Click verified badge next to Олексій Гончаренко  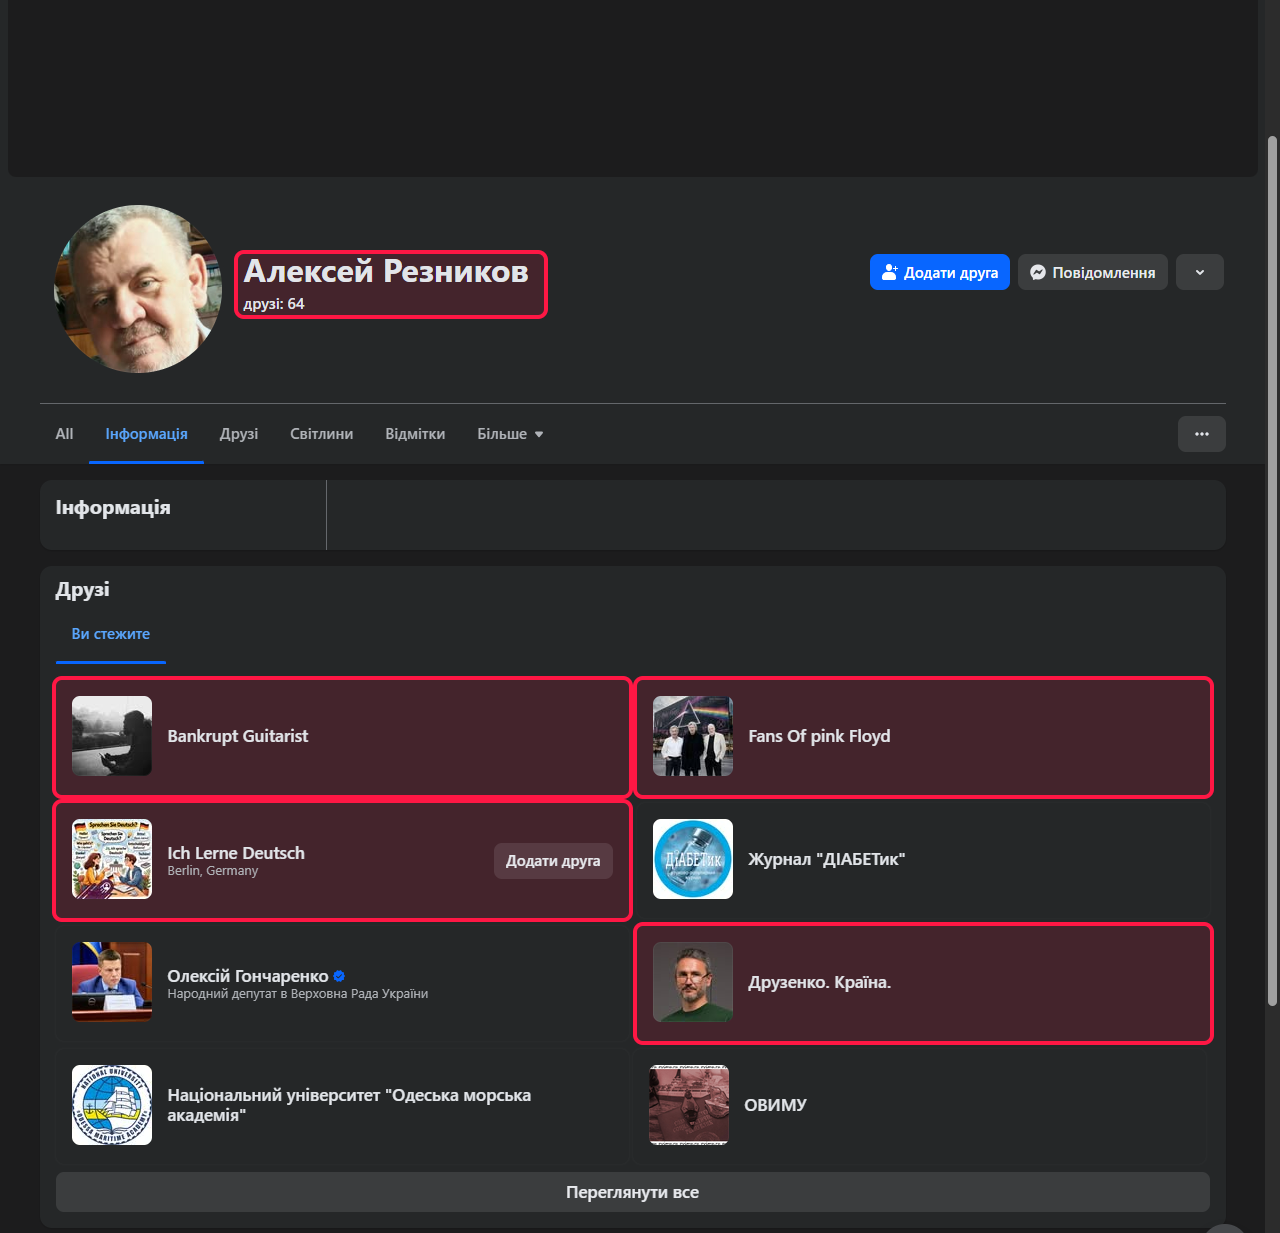tap(339, 976)
